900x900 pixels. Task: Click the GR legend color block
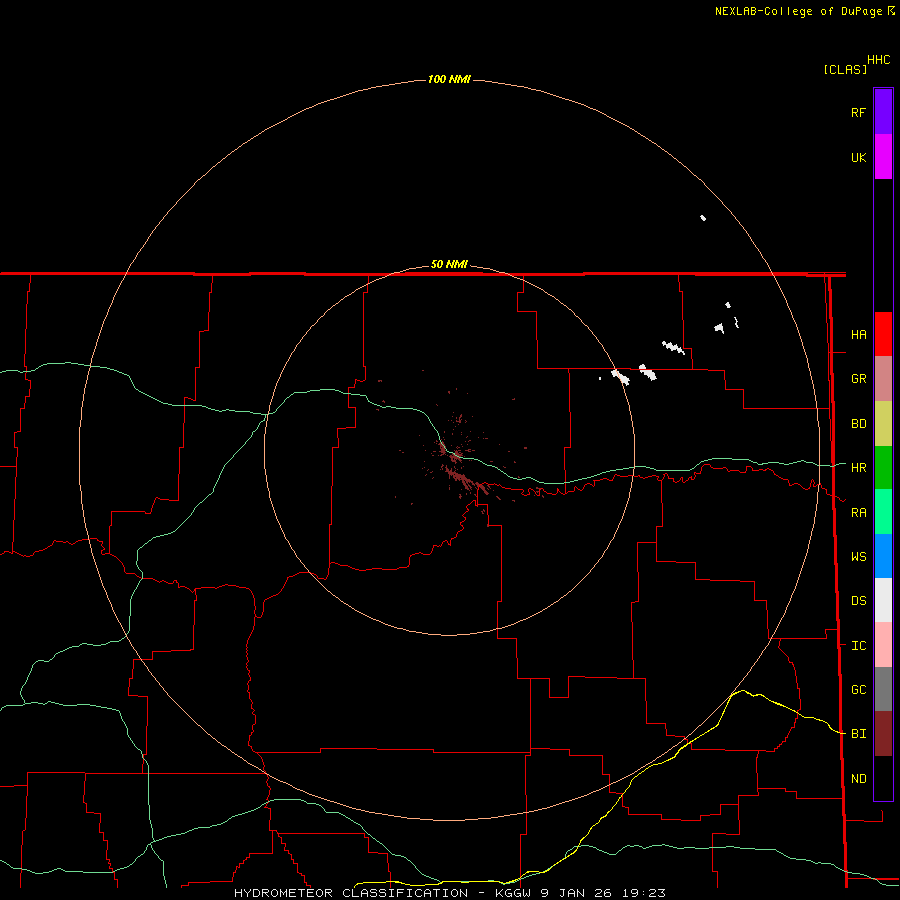click(x=883, y=379)
